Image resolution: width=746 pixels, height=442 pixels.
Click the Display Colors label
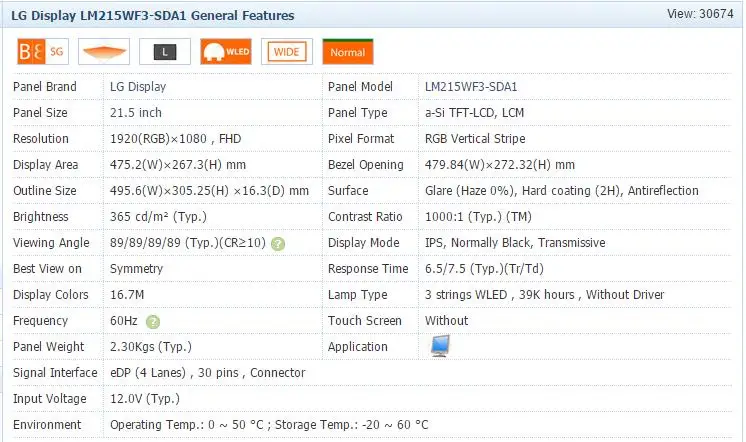[x=50, y=295]
